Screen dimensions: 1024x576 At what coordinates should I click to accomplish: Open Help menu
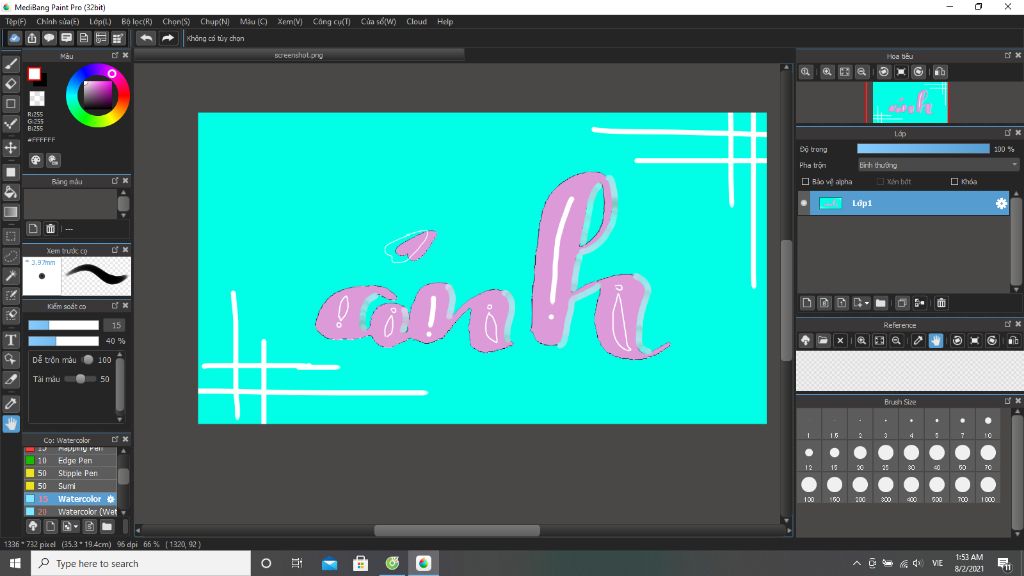click(x=445, y=22)
